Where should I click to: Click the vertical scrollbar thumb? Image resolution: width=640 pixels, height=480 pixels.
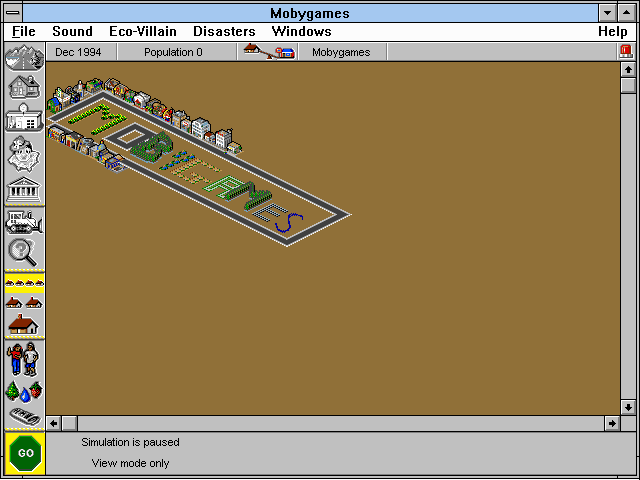628,85
